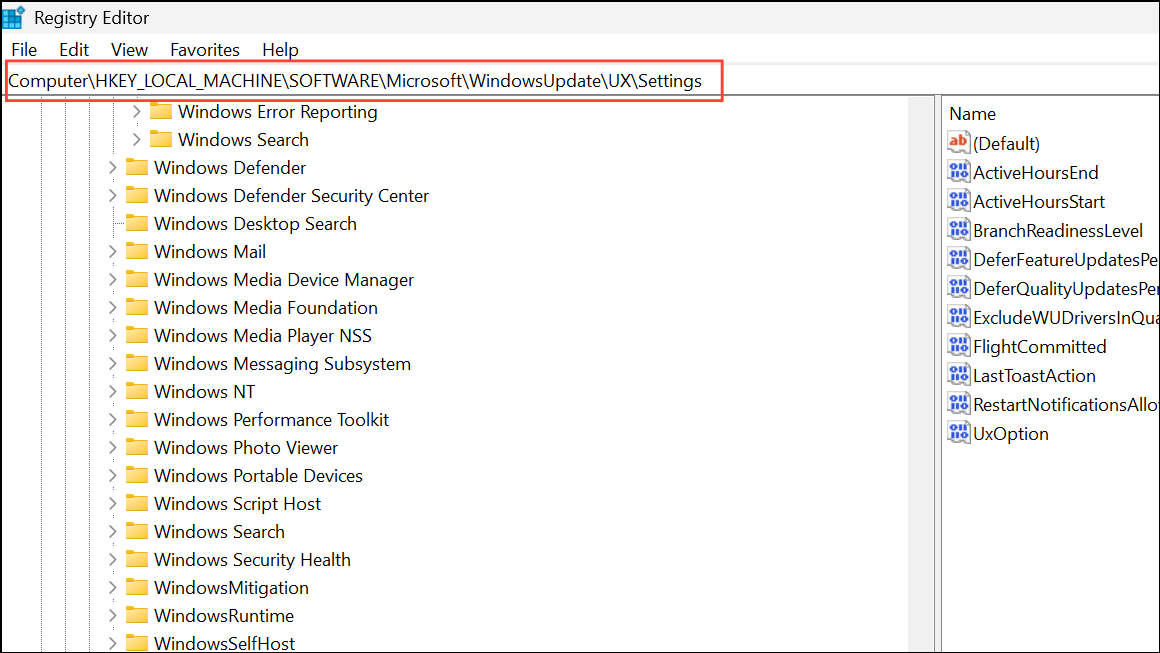Click the ActiveHoursEnd DWORD icon
Viewport: 1160px width, 653px height.
pos(959,172)
